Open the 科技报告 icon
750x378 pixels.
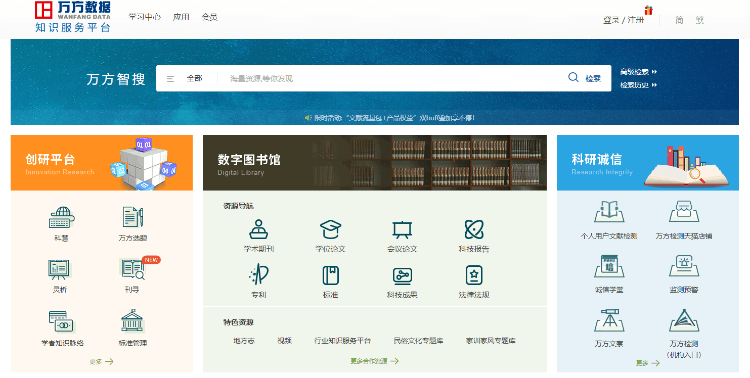[474, 230]
